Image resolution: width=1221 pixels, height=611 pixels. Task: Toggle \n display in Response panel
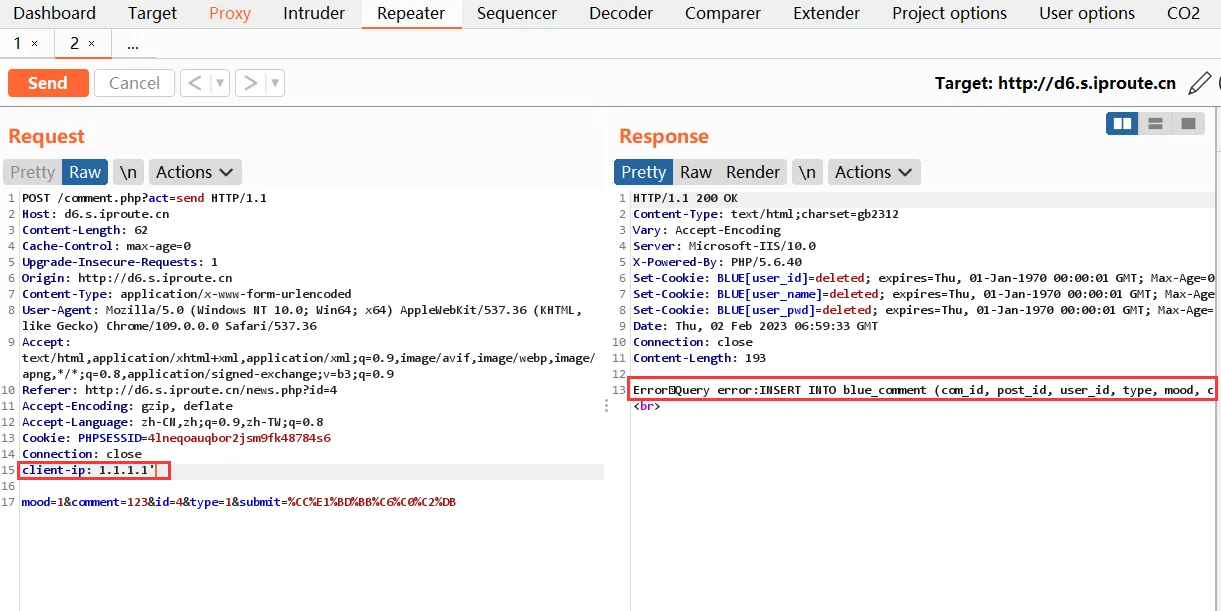pos(807,172)
